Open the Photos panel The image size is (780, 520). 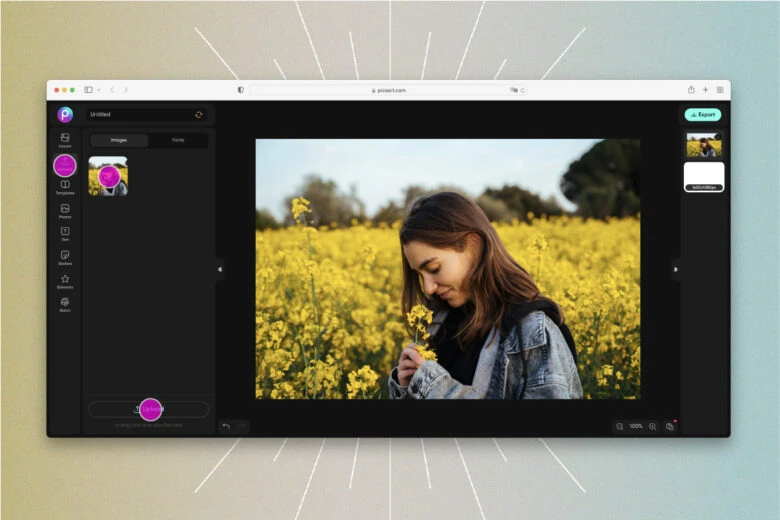[x=65, y=210]
